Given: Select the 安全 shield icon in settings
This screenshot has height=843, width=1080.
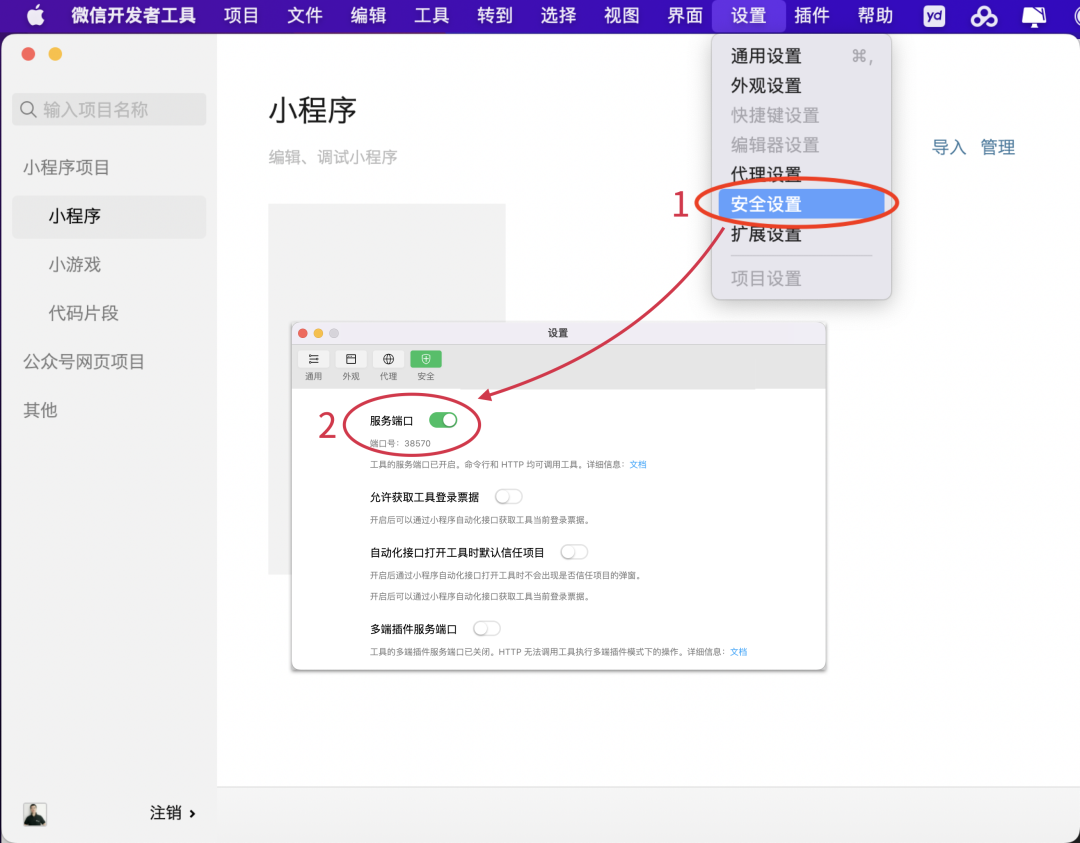Looking at the screenshot, I should click(426, 359).
